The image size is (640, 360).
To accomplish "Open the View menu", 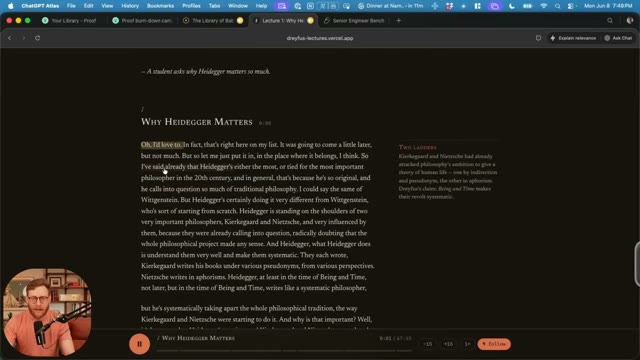I will pos(107,6).
